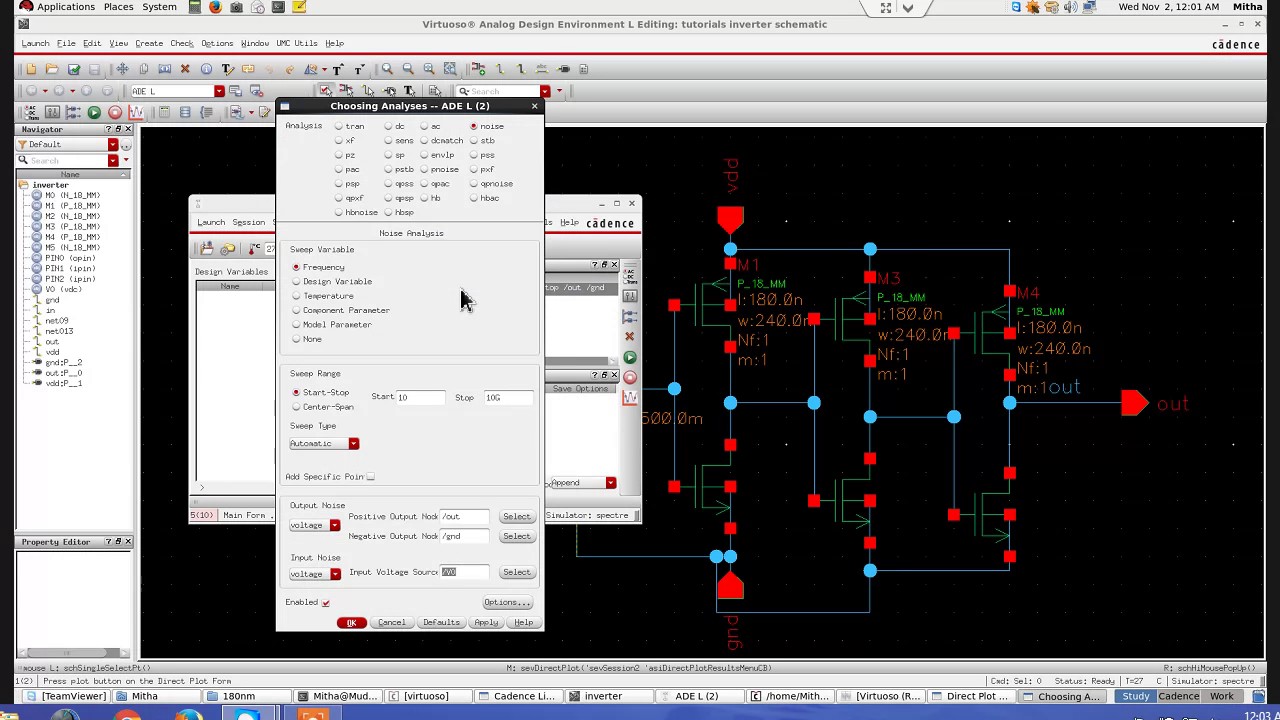This screenshot has width=1280, height=720.
Task: Click the Choose Analyses AC/DC/Trans toolbar icon
Action: coord(31,112)
